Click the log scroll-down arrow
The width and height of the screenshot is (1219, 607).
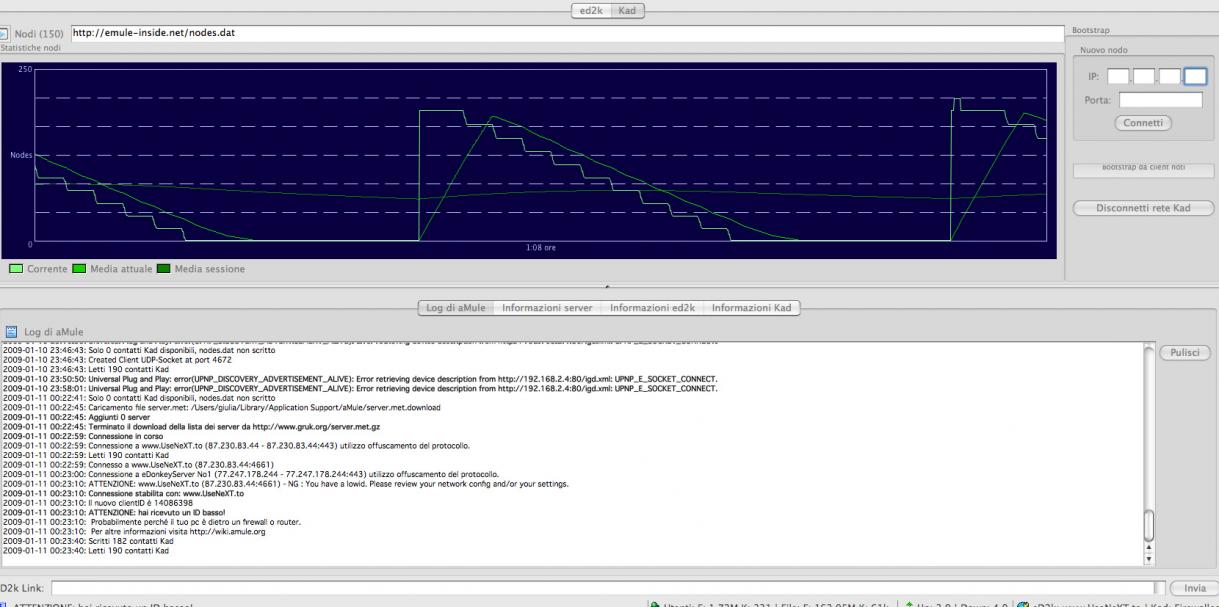1148,558
